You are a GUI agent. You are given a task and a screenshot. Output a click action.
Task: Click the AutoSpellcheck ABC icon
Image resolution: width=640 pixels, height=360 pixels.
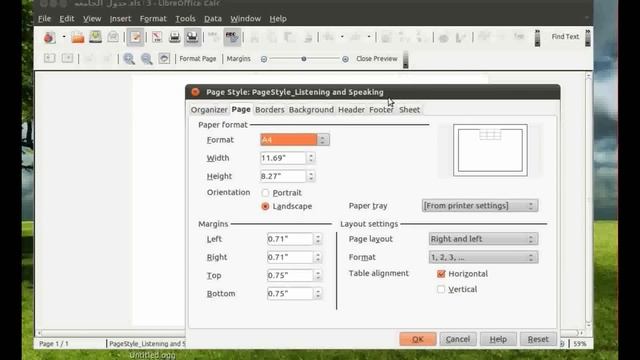(232, 37)
